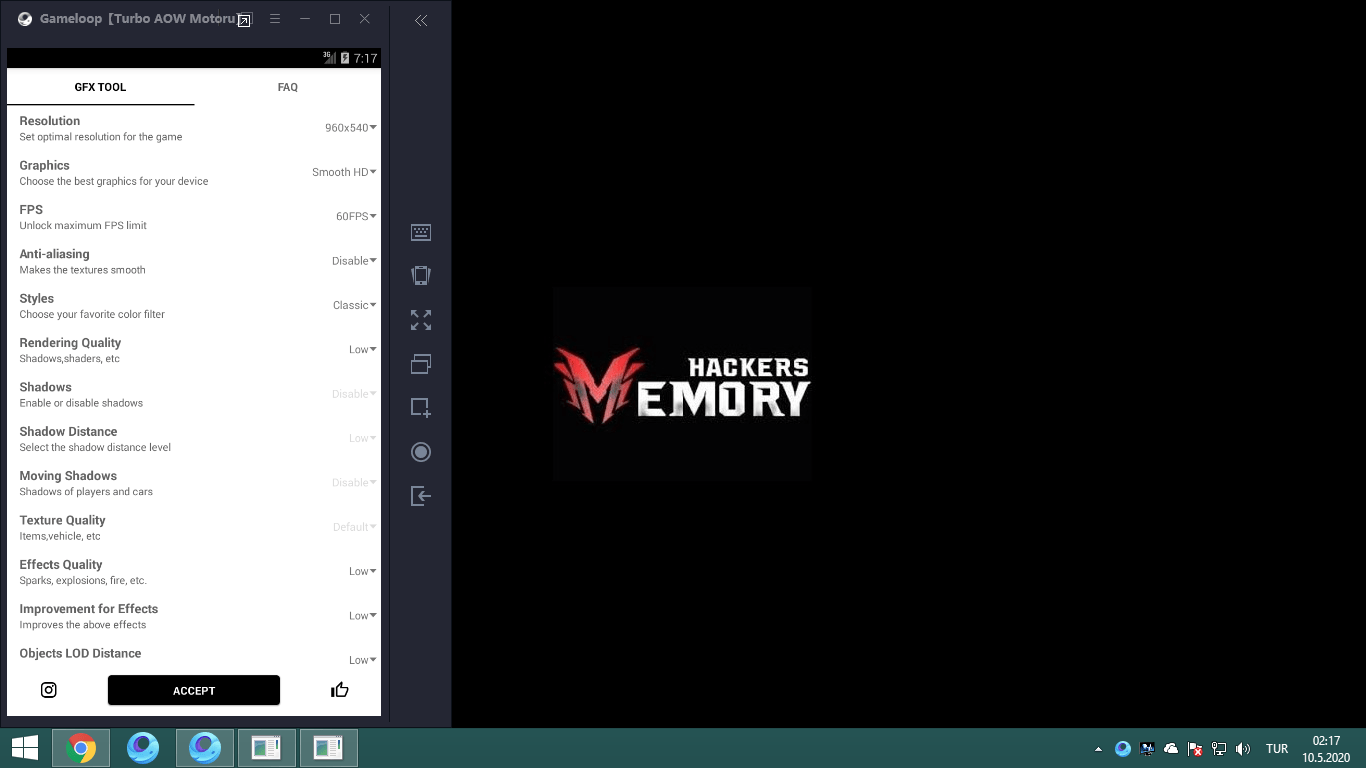
Task: Click the volume speaker tray icon
Action: click(1243, 749)
